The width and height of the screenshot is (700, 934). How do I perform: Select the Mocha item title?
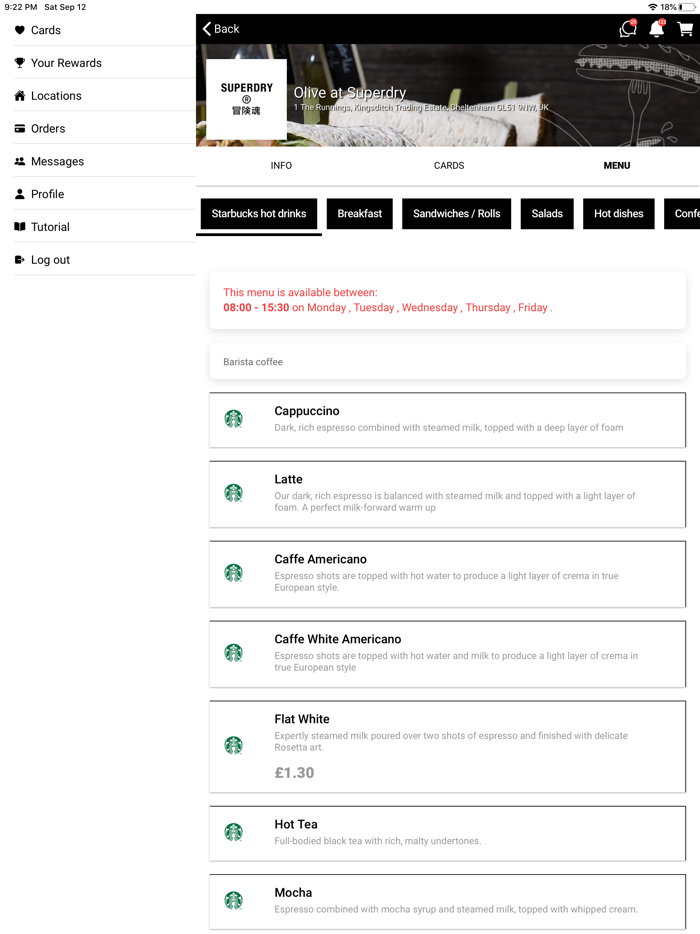[x=293, y=892]
